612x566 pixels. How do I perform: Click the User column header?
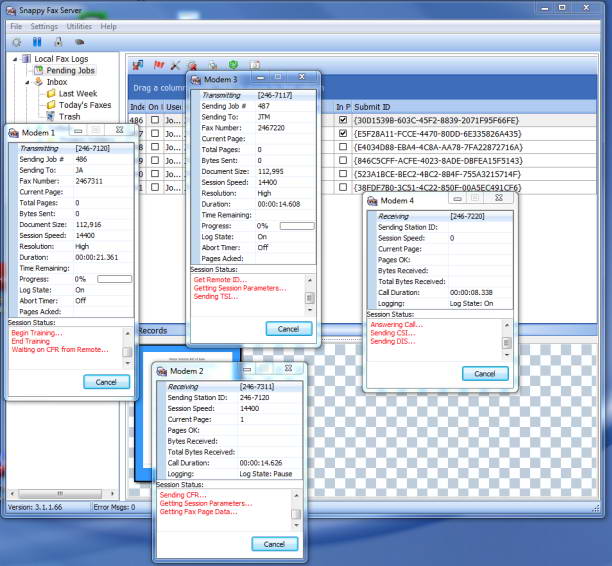pos(174,107)
